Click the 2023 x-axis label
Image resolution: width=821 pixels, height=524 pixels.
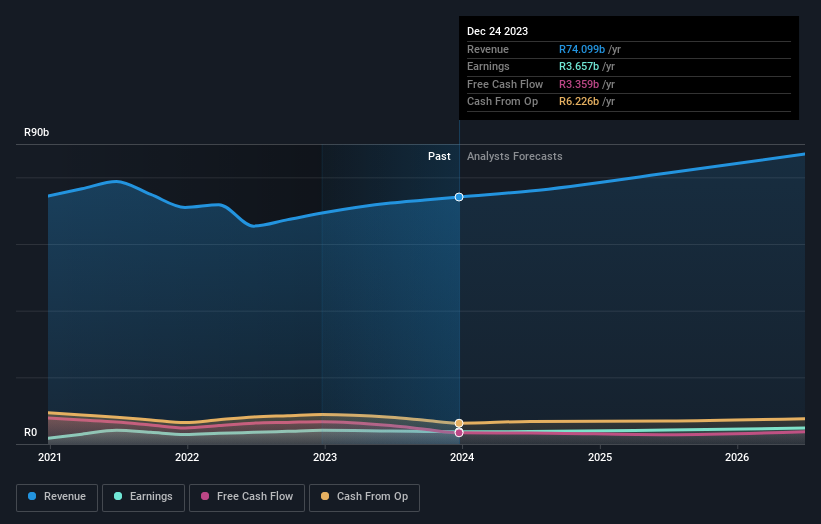pos(325,457)
